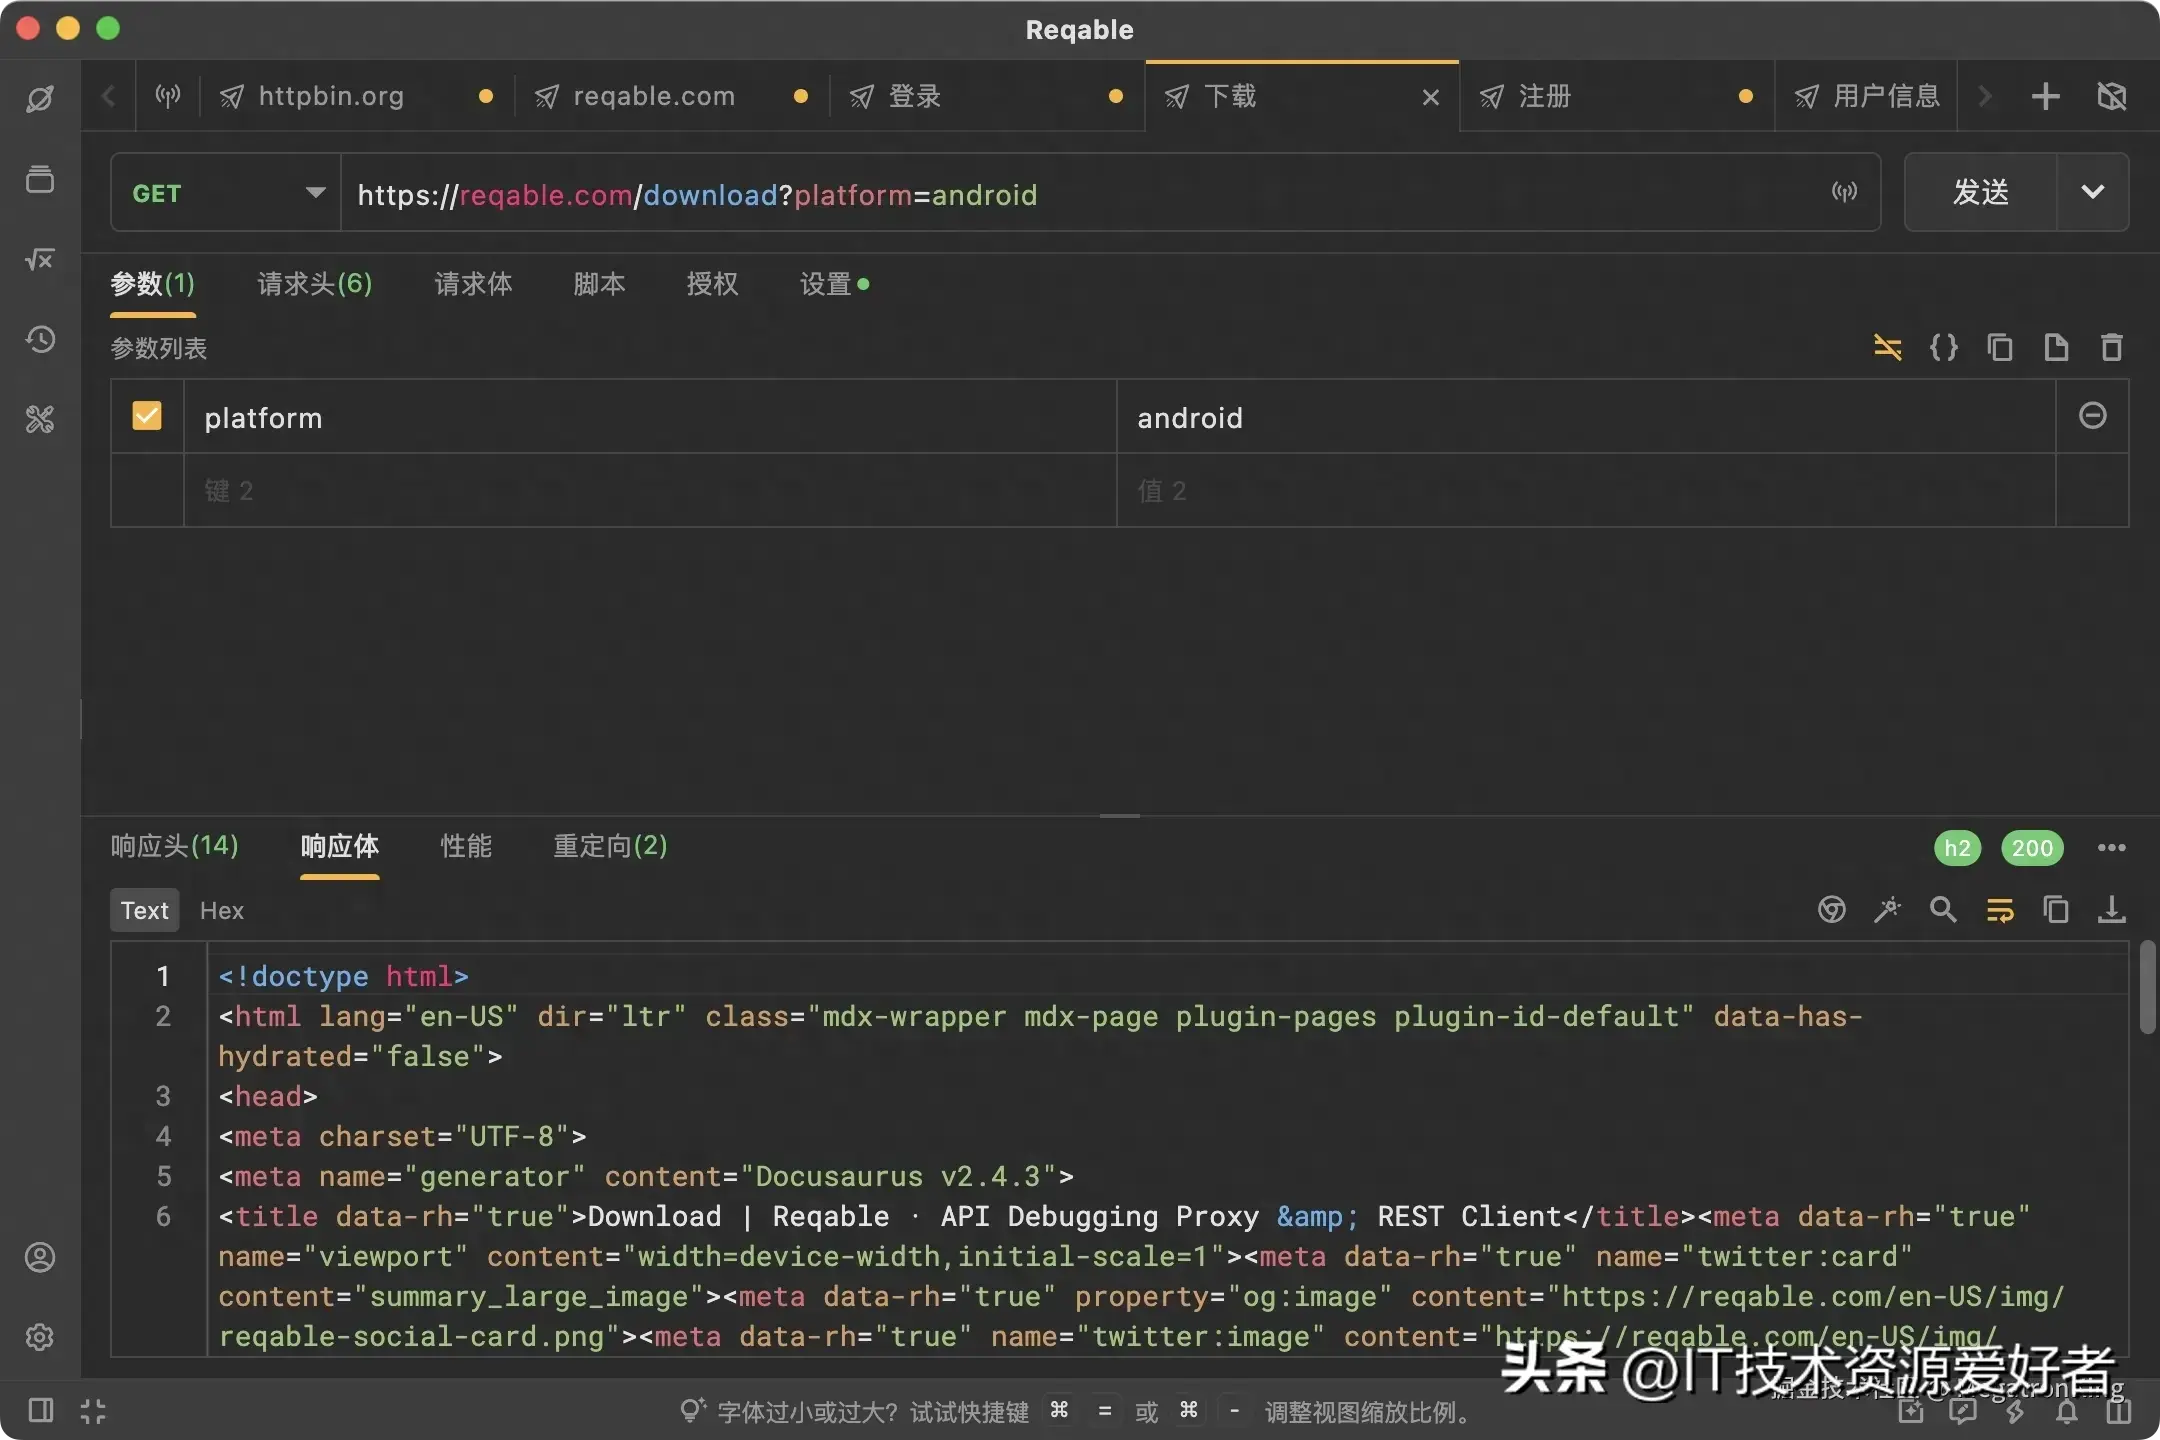This screenshot has height=1440, width=2160.
Task: Click the magic wand beautify icon
Action: [1887, 909]
